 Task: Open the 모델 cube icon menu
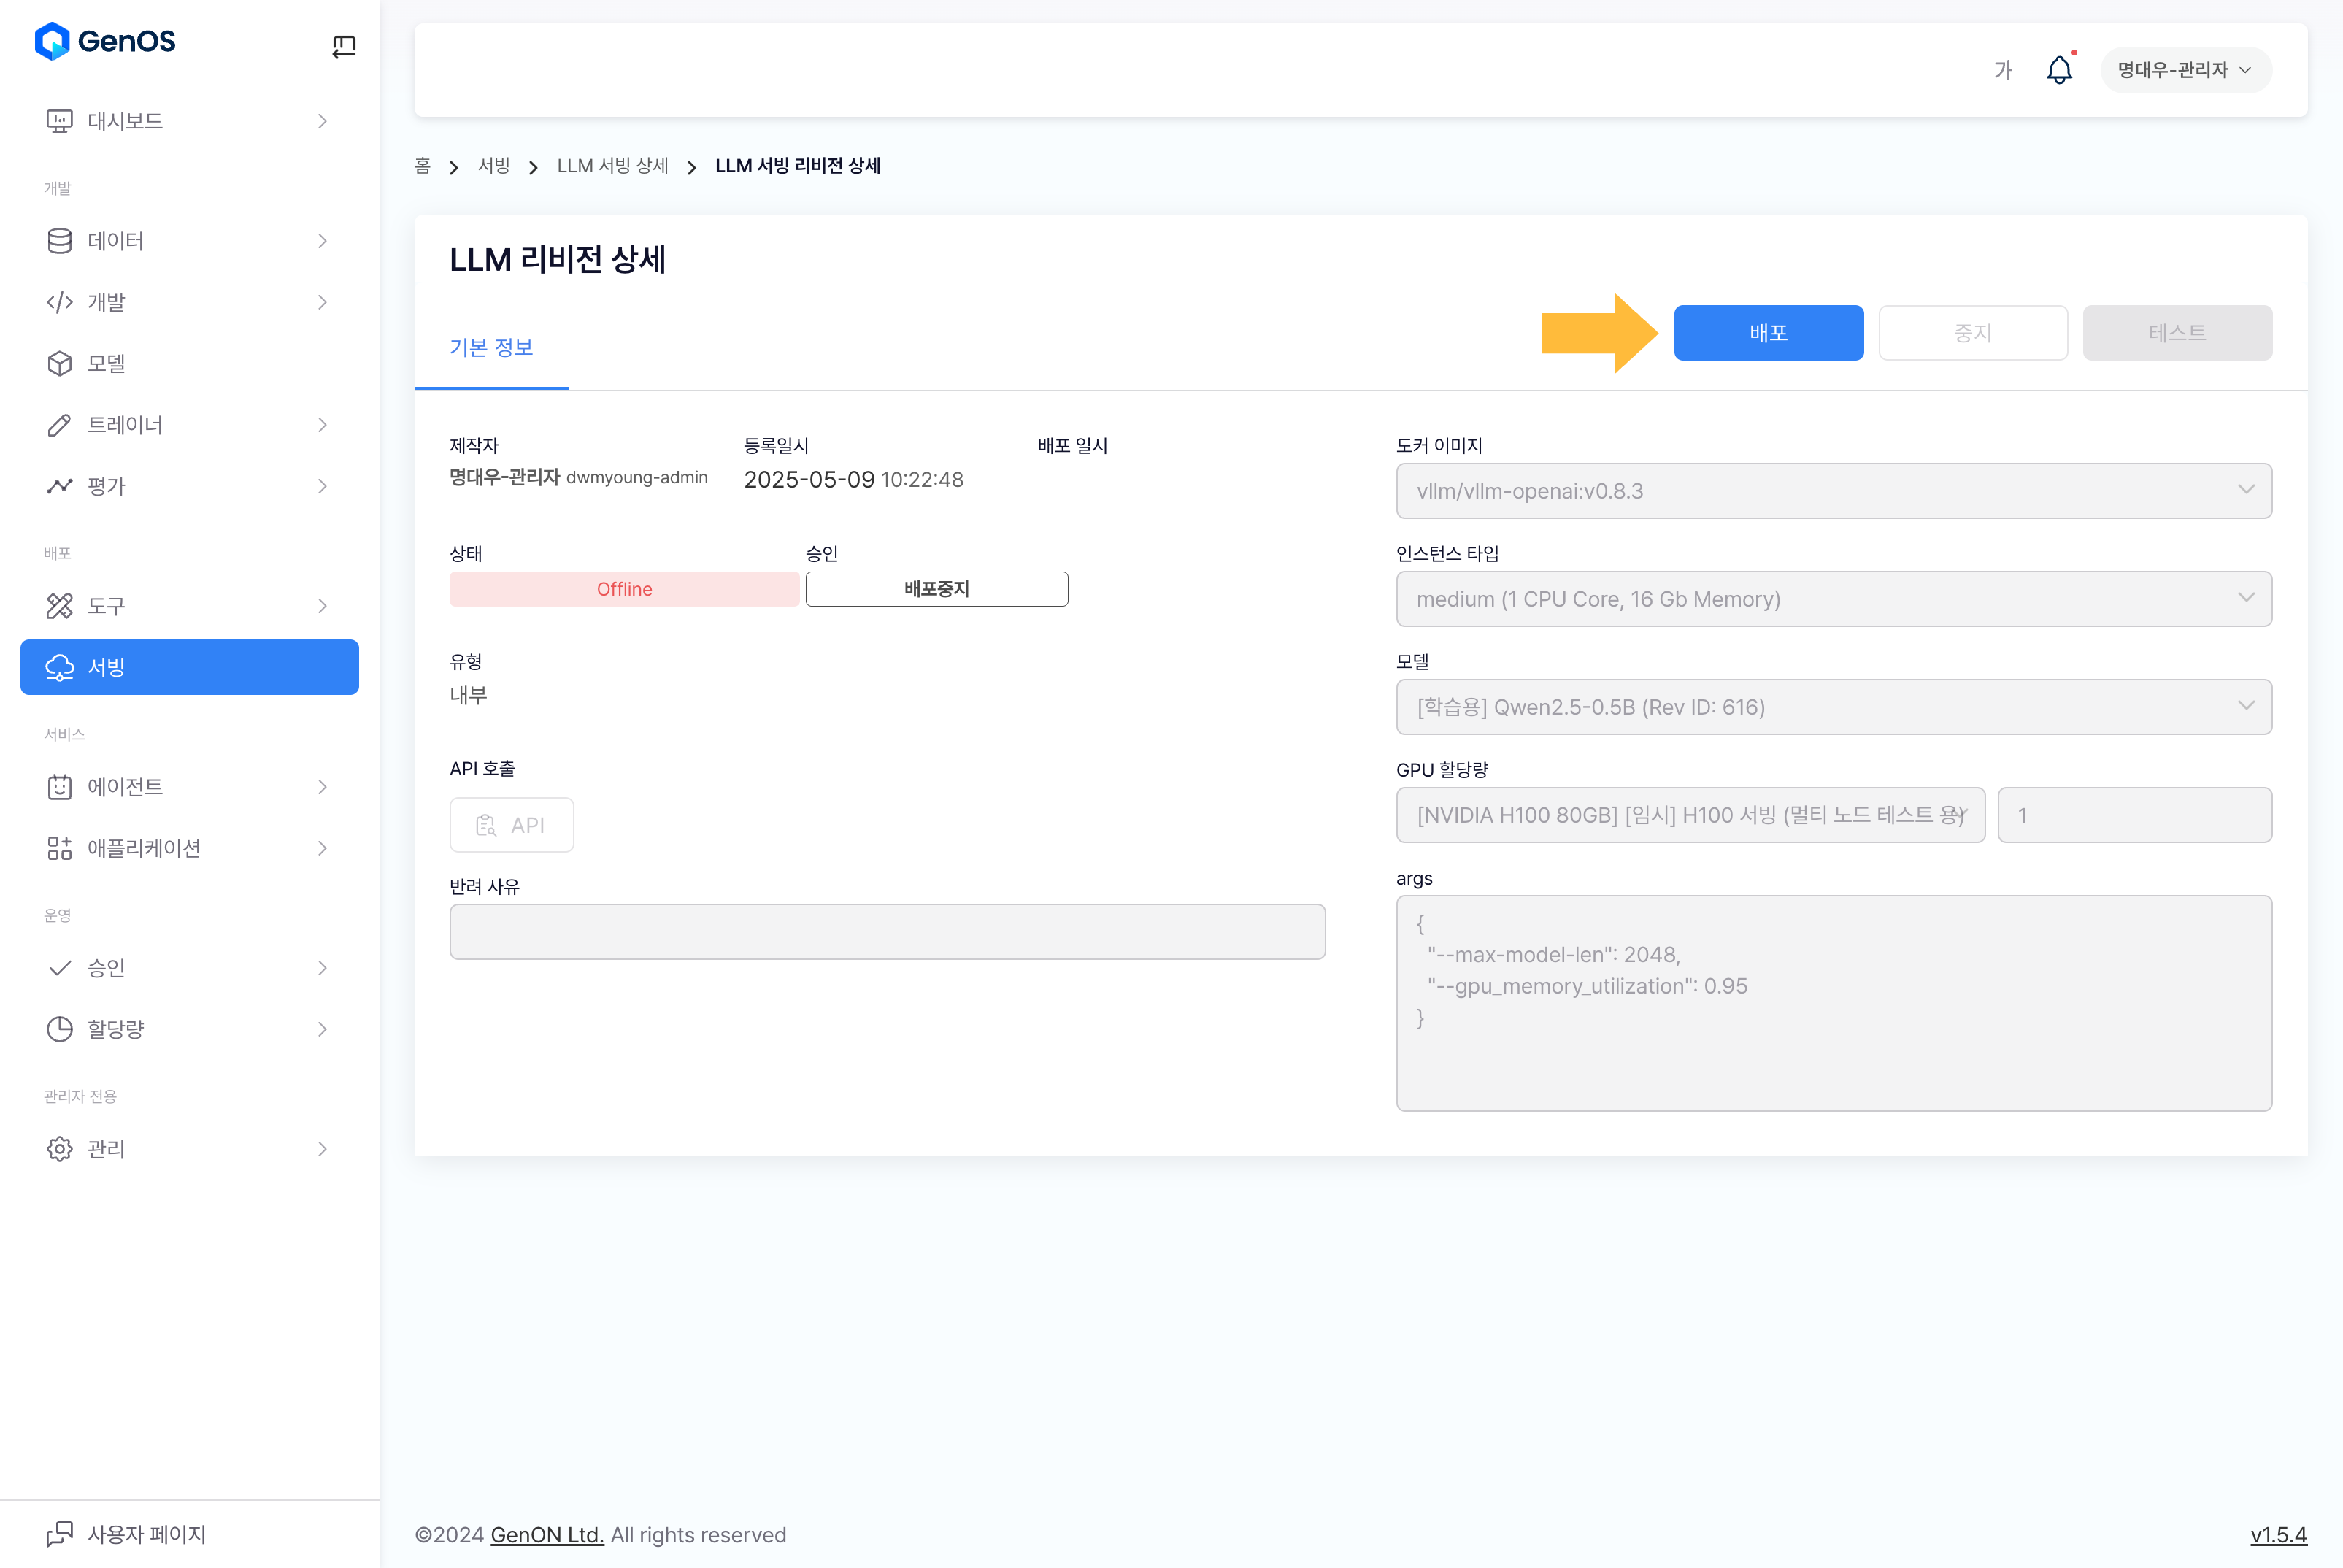tap(60, 363)
